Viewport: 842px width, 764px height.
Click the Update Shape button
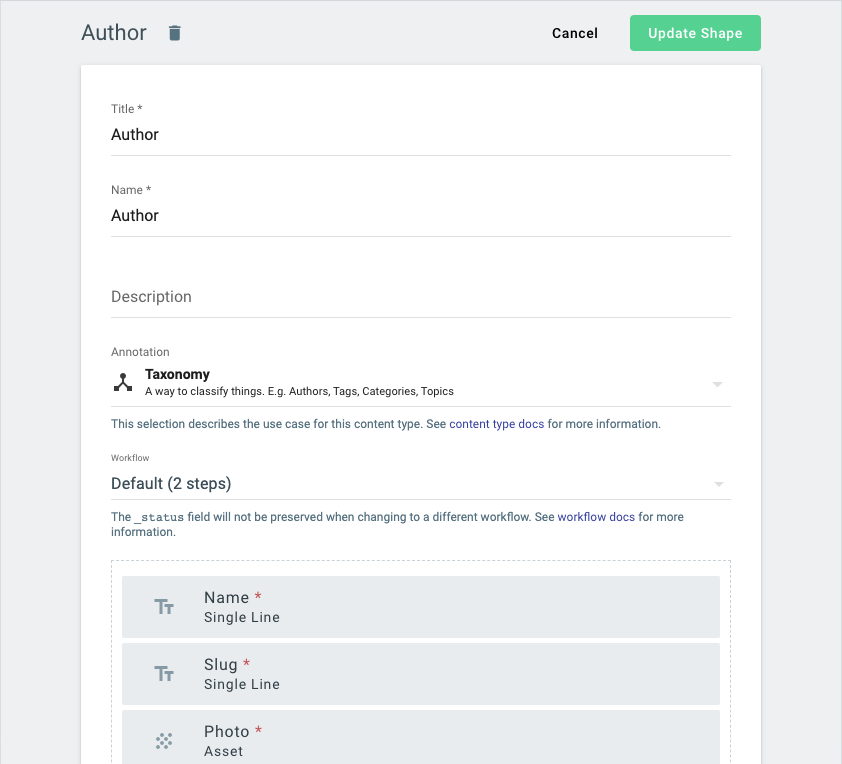click(x=695, y=33)
